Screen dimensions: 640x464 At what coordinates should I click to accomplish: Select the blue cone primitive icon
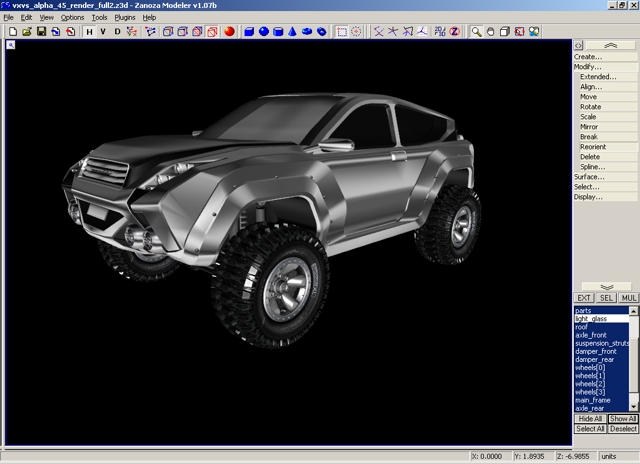click(293, 32)
